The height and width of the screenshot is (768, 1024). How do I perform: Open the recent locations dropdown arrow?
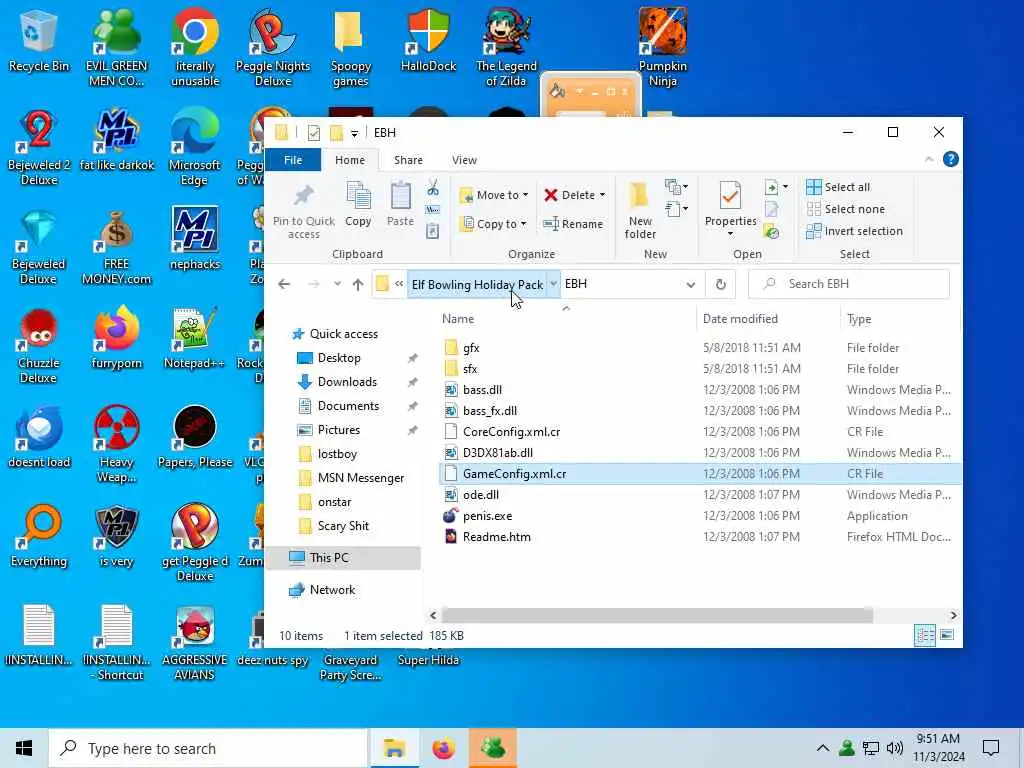[x=337, y=284]
